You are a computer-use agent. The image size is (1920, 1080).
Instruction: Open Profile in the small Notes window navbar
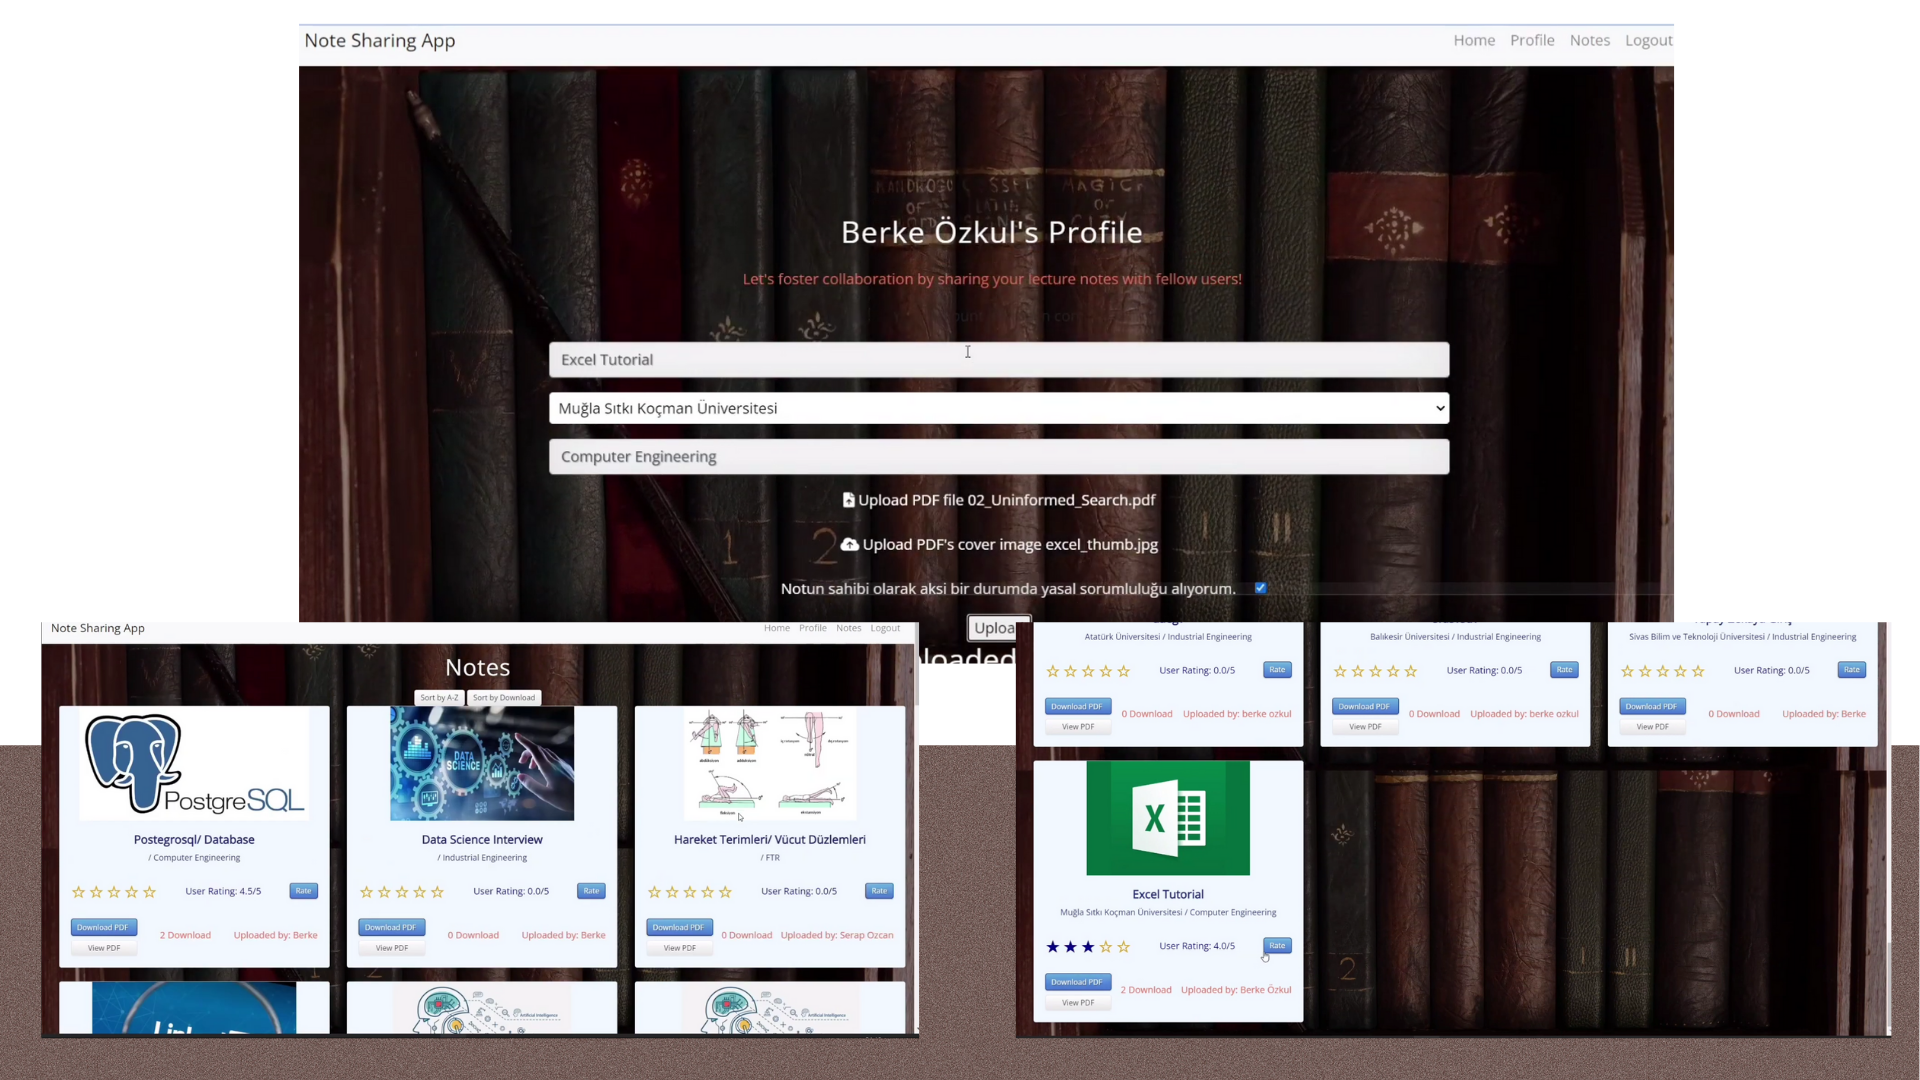click(x=813, y=628)
